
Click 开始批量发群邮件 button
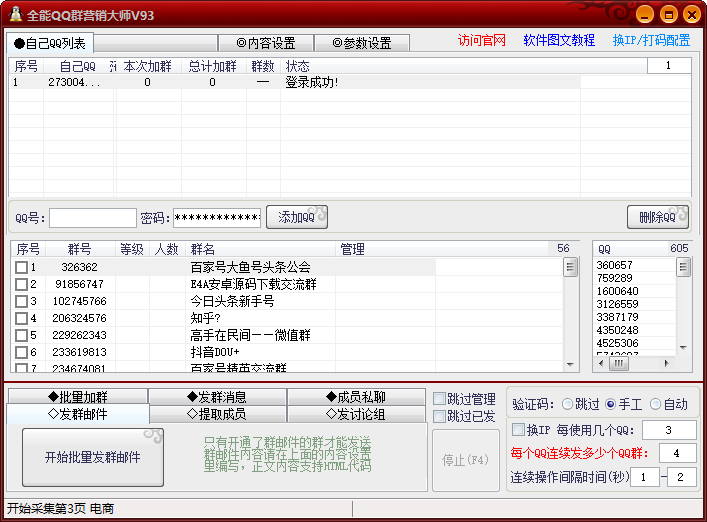click(93, 458)
